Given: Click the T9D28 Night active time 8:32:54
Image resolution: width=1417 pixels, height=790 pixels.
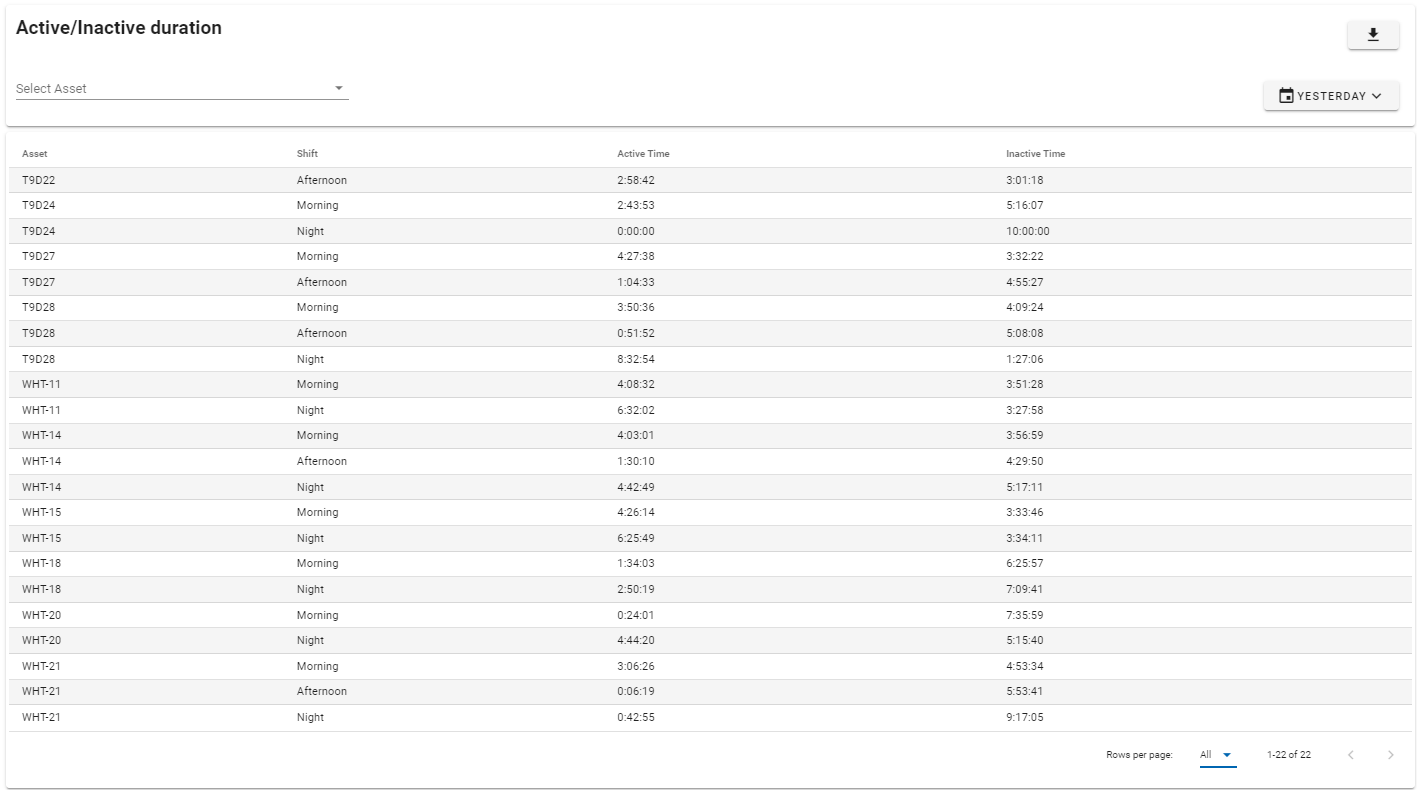Looking at the screenshot, I should tap(636, 359).
